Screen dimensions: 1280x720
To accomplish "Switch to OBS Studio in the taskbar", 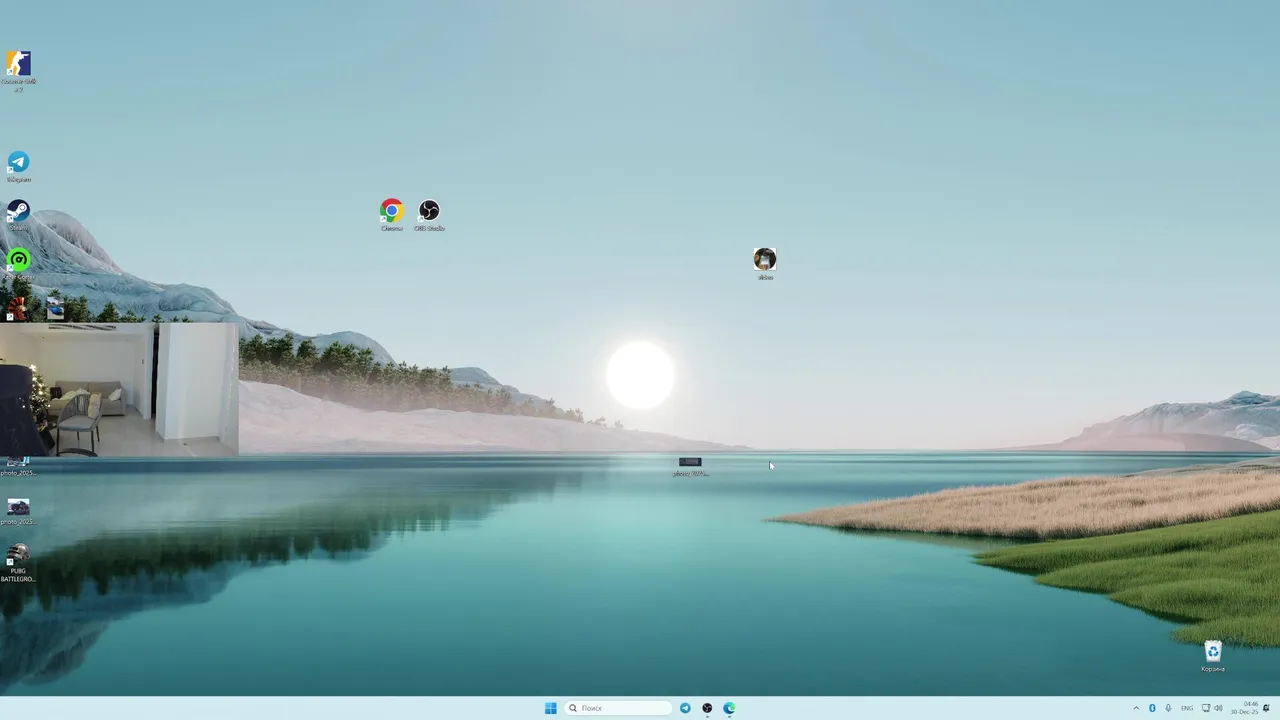I will [707, 708].
